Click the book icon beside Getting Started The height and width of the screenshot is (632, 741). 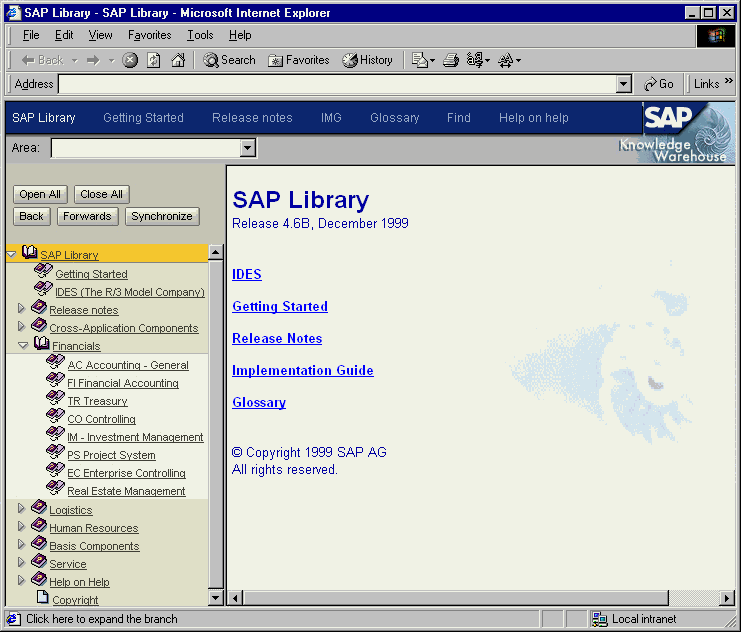coord(43,271)
